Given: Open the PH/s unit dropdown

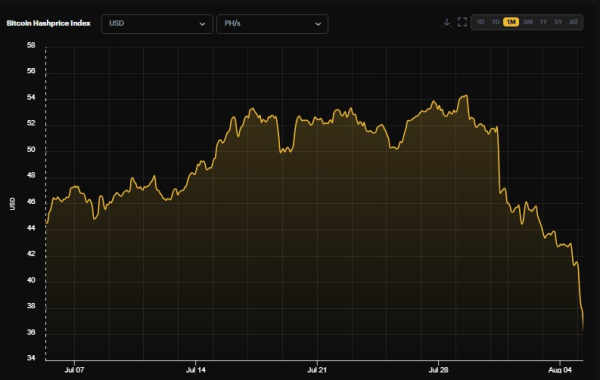Looking at the screenshot, I should 272,24.
